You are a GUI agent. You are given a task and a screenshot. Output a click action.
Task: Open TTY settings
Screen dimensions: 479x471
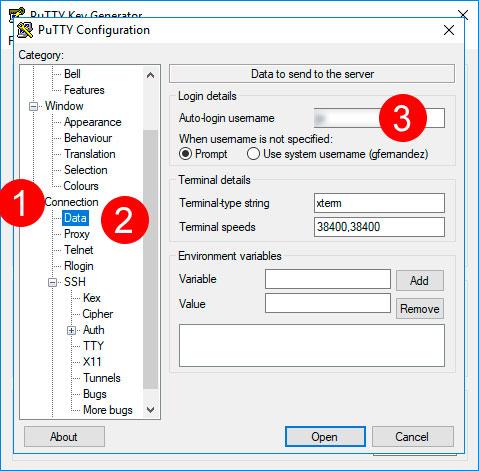point(93,346)
